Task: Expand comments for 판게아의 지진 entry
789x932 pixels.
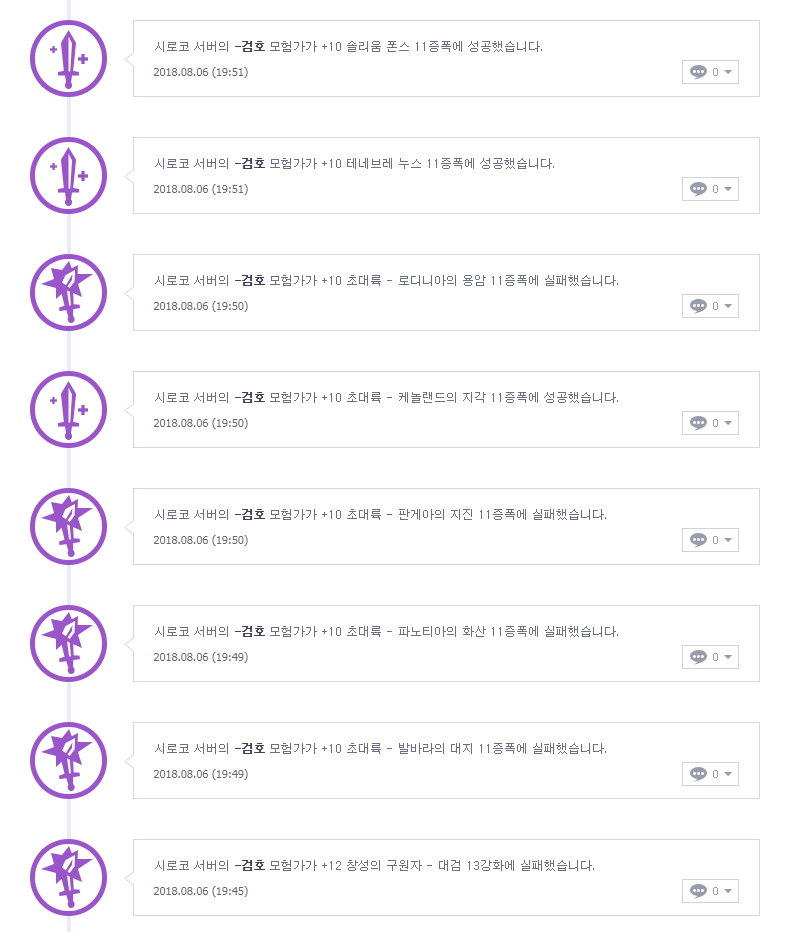Action: pos(710,540)
